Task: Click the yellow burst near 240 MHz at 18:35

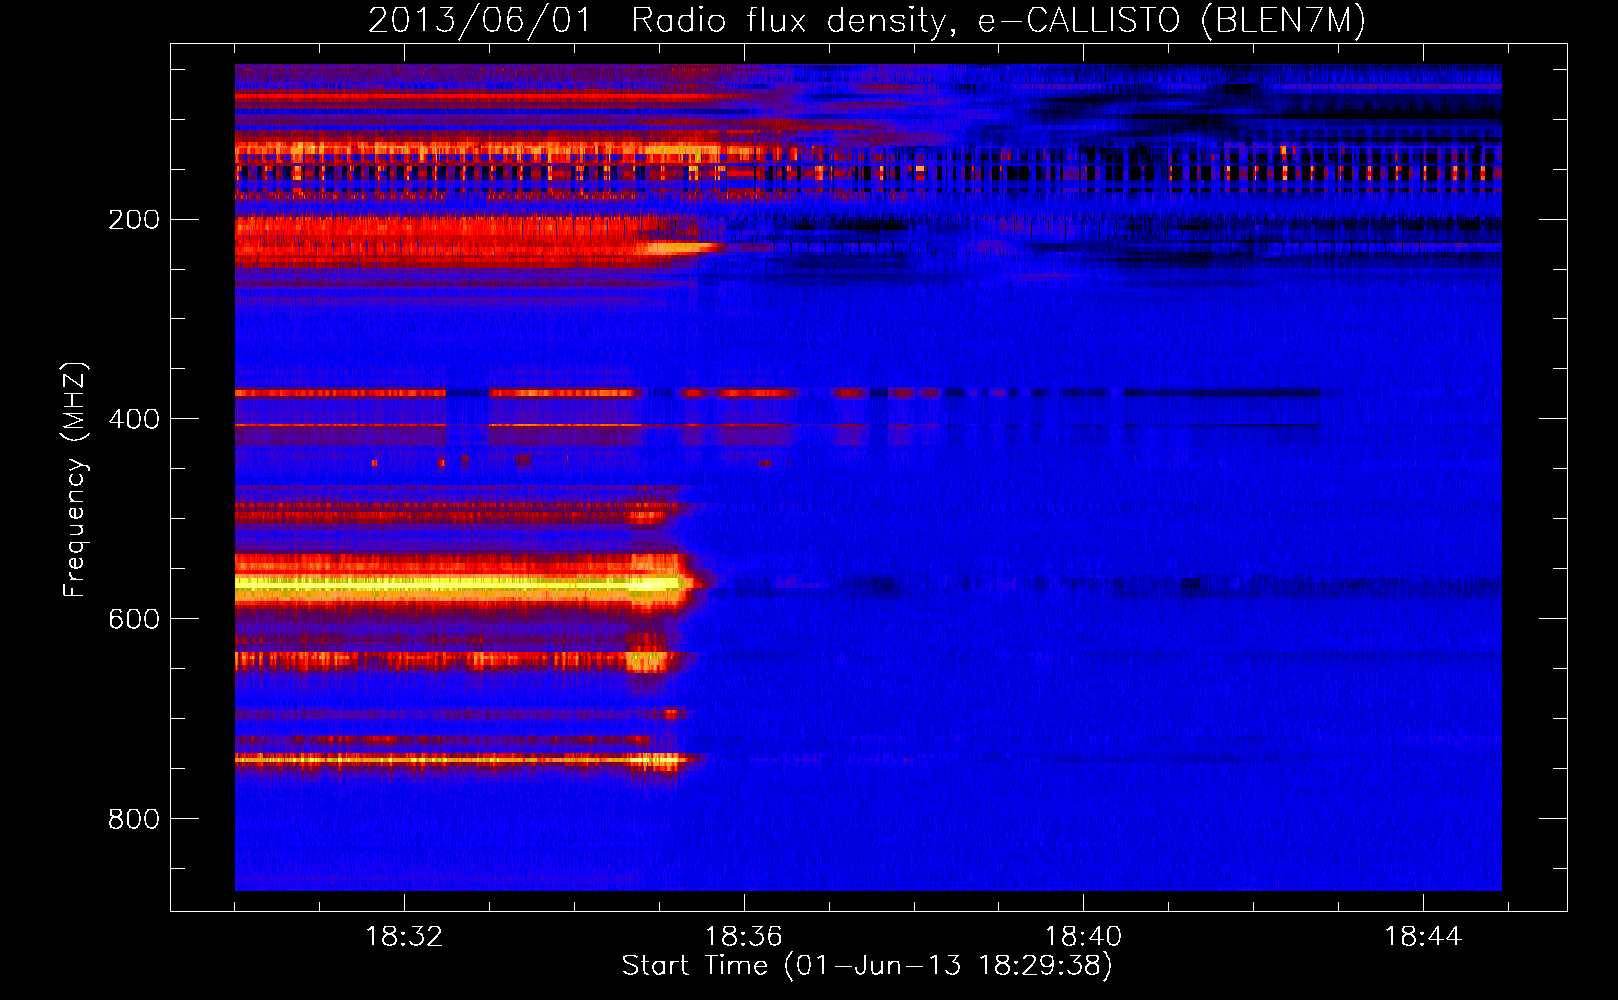Action: pos(680,247)
